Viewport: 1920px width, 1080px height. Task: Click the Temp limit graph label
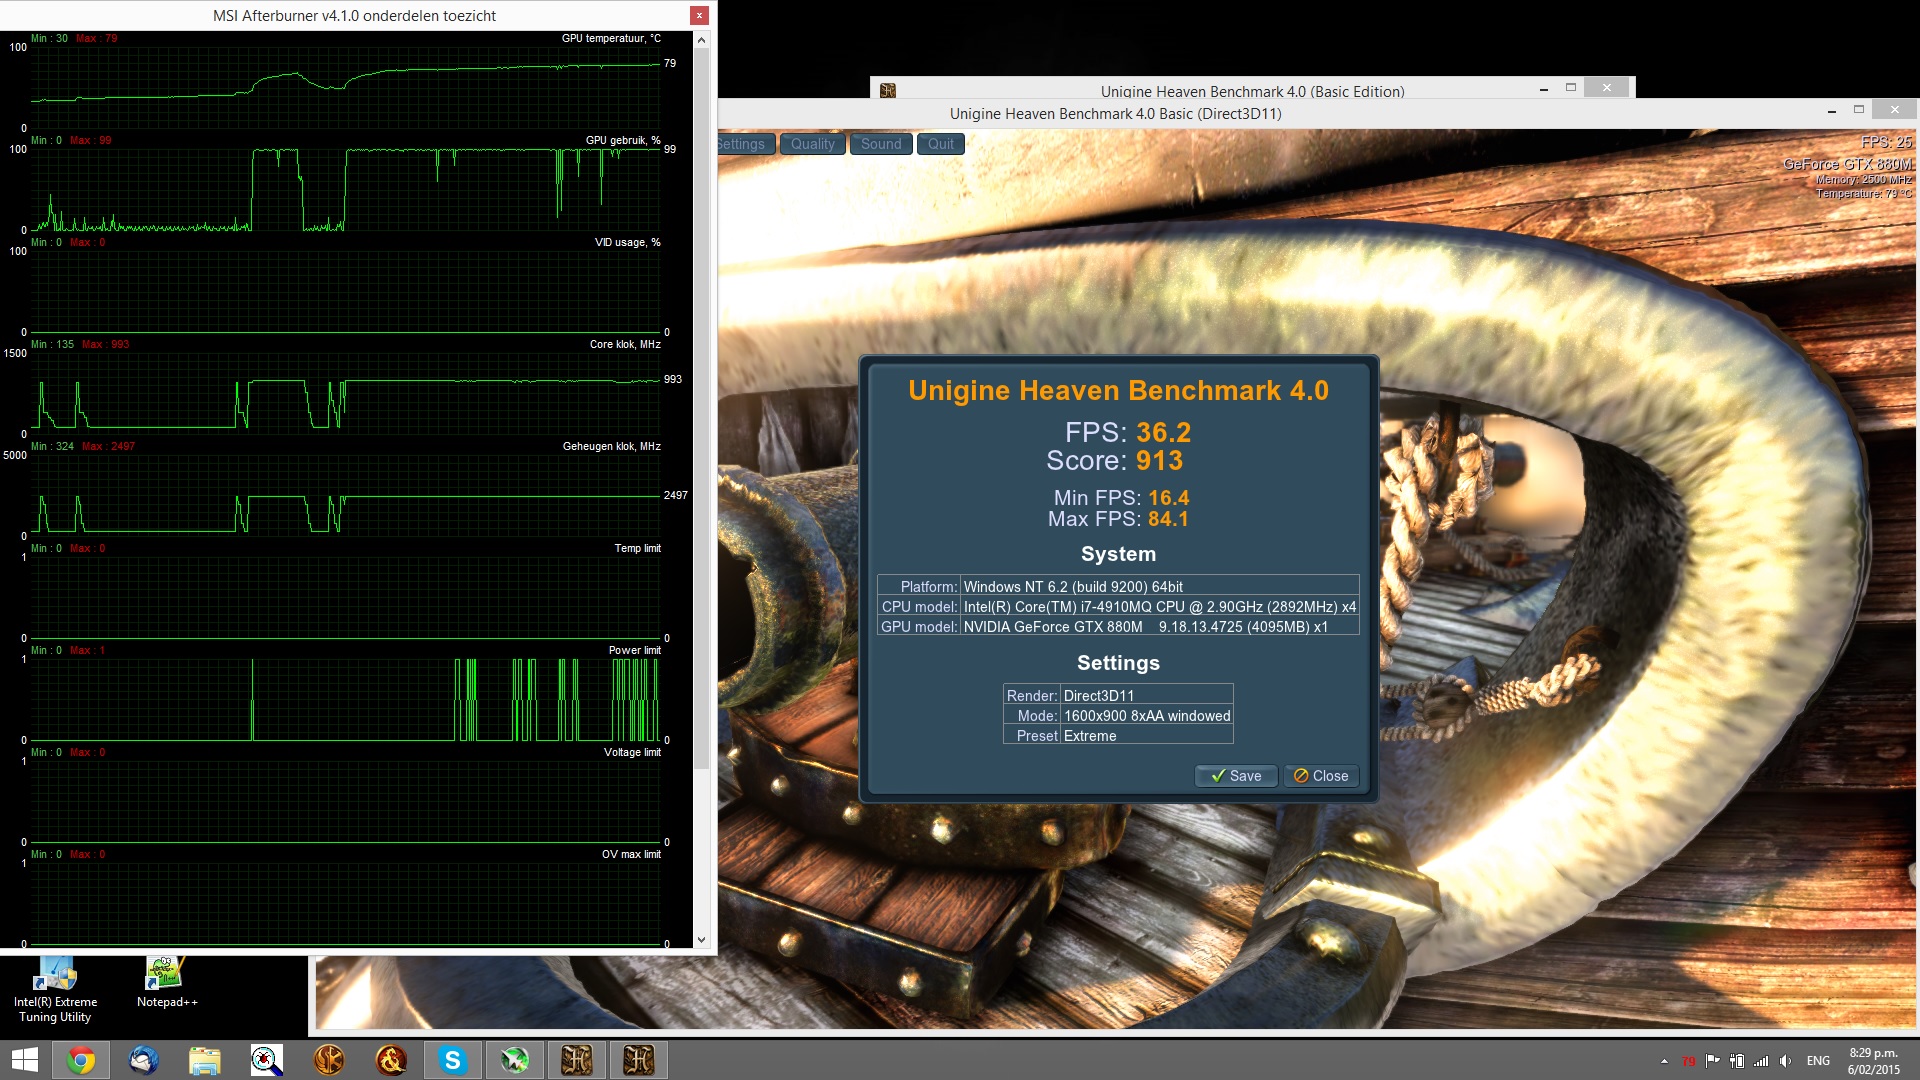[x=637, y=548]
